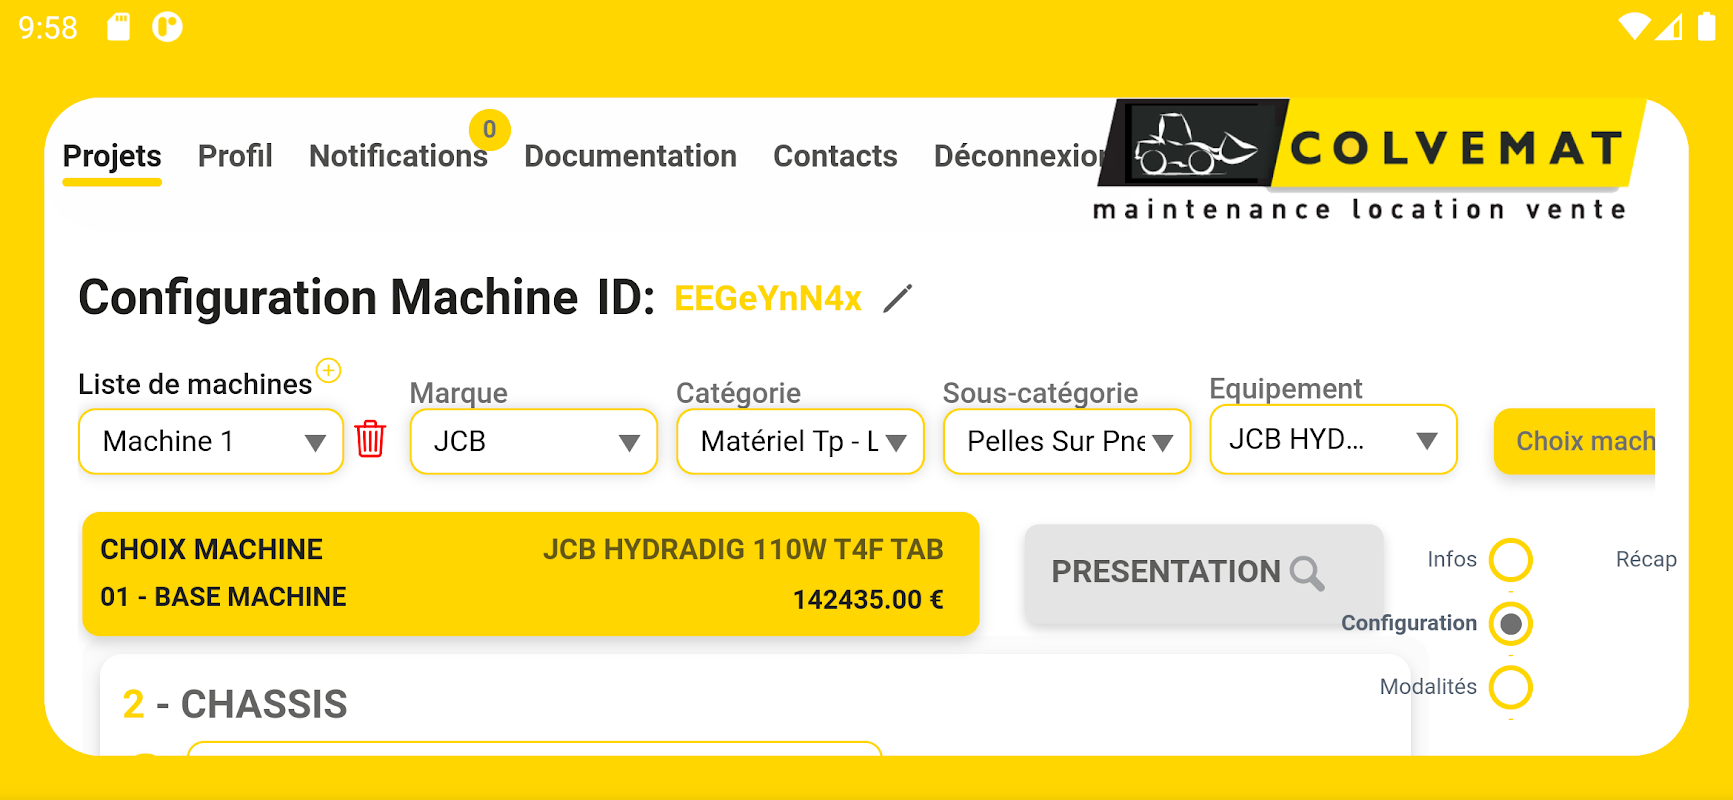Open the Machine 1 list dropdown
Image resolution: width=1733 pixels, height=800 pixels.
click(x=211, y=441)
